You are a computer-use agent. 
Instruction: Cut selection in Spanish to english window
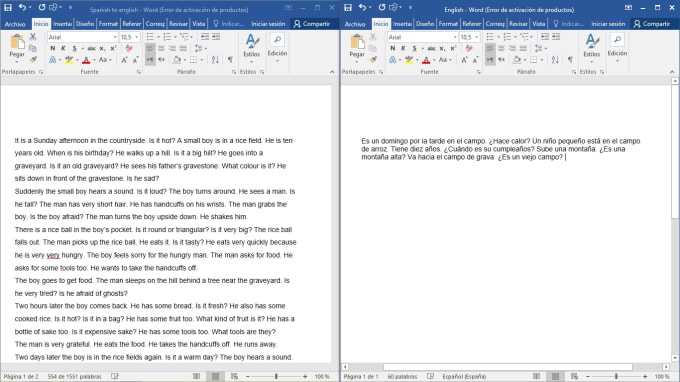click(x=33, y=37)
